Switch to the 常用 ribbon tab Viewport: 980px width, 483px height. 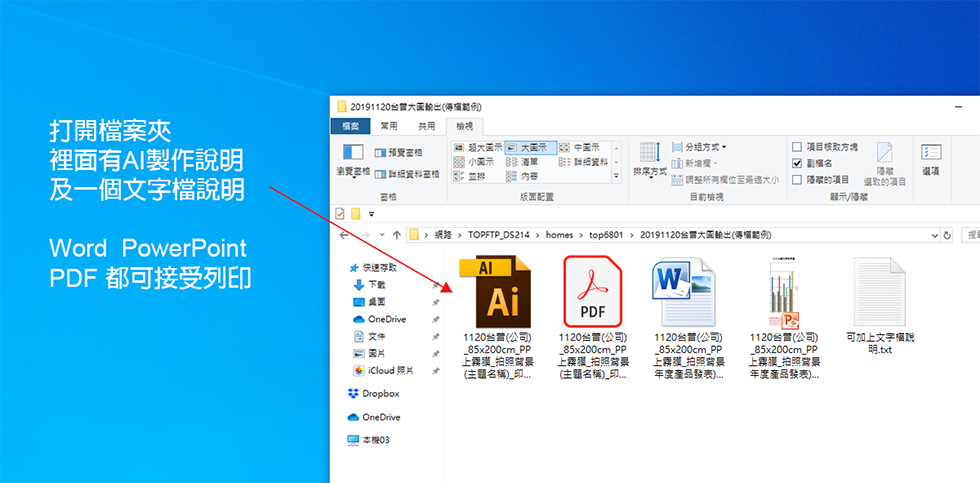(x=389, y=126)
